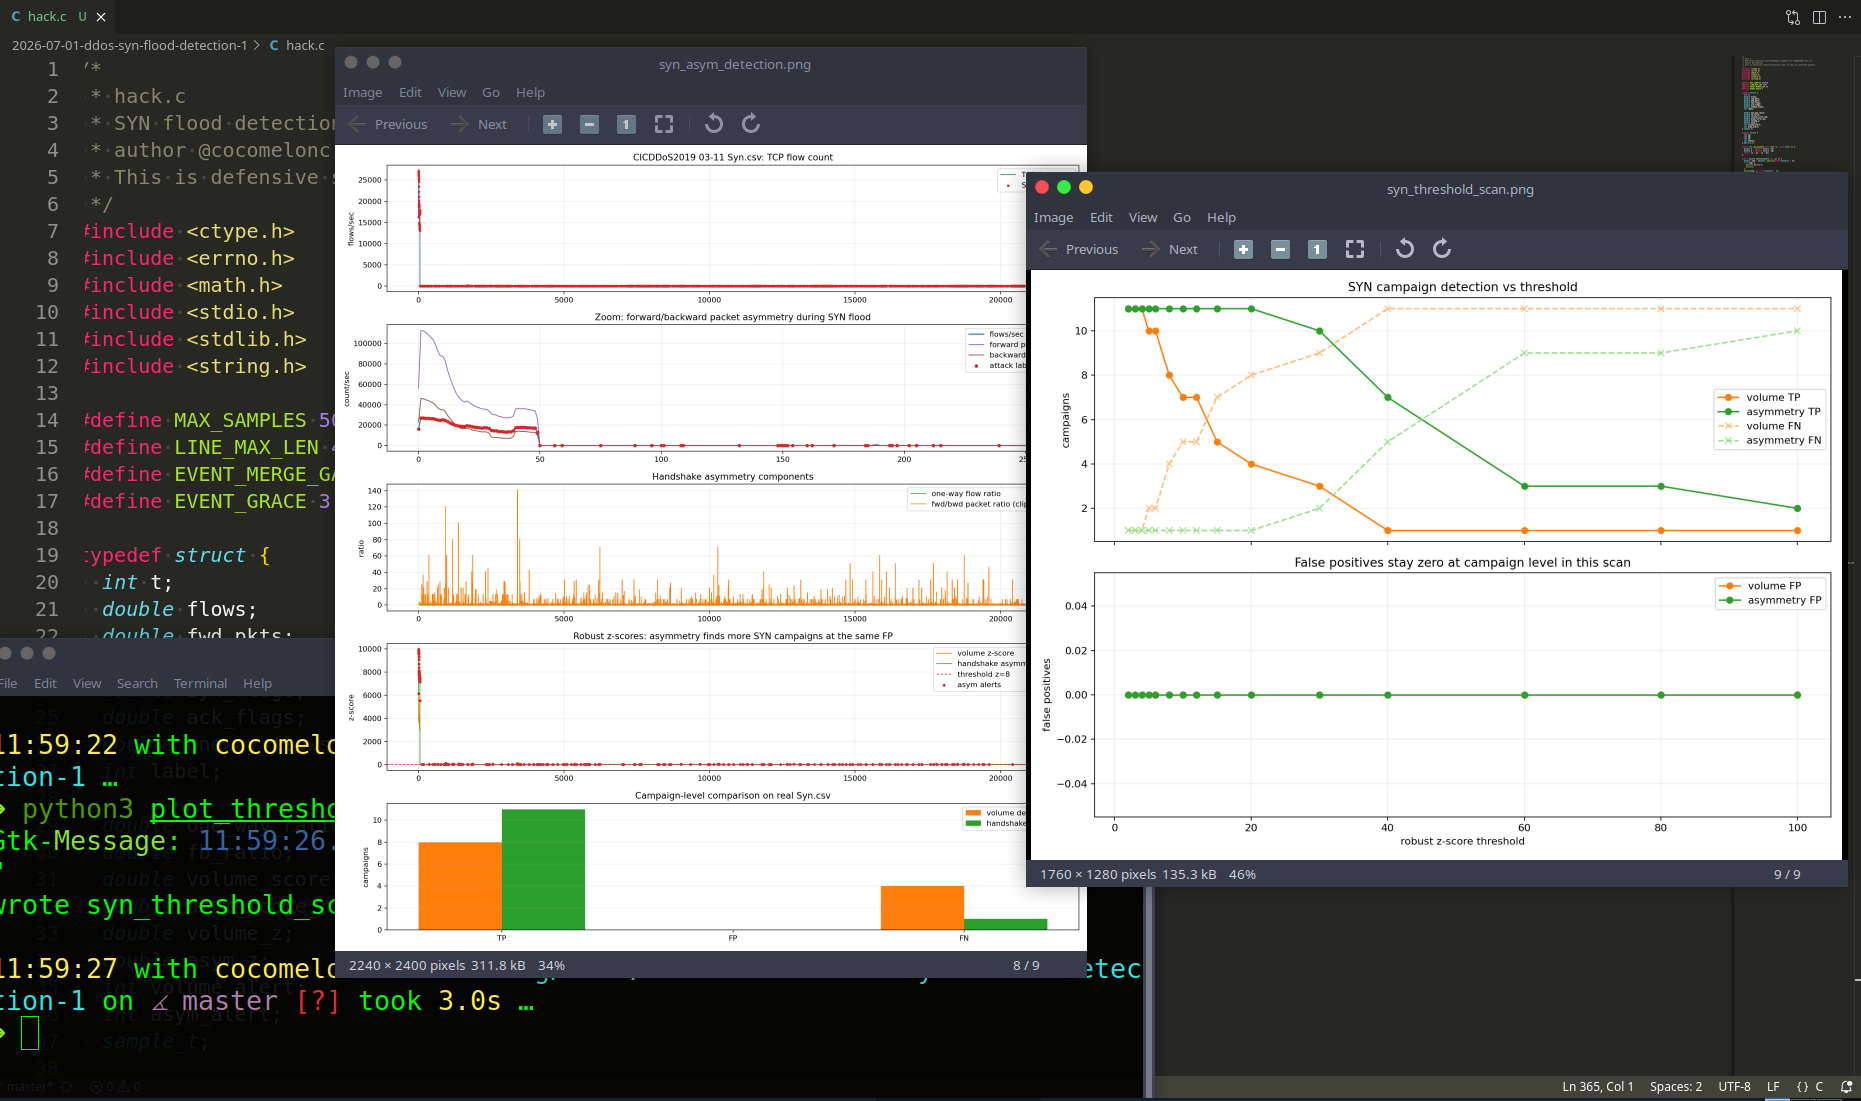Go to Previous image in syn_threshold_scan viewer
The width and height of the screenshot is (1861, 1101).
click(x=1079, y=249)
